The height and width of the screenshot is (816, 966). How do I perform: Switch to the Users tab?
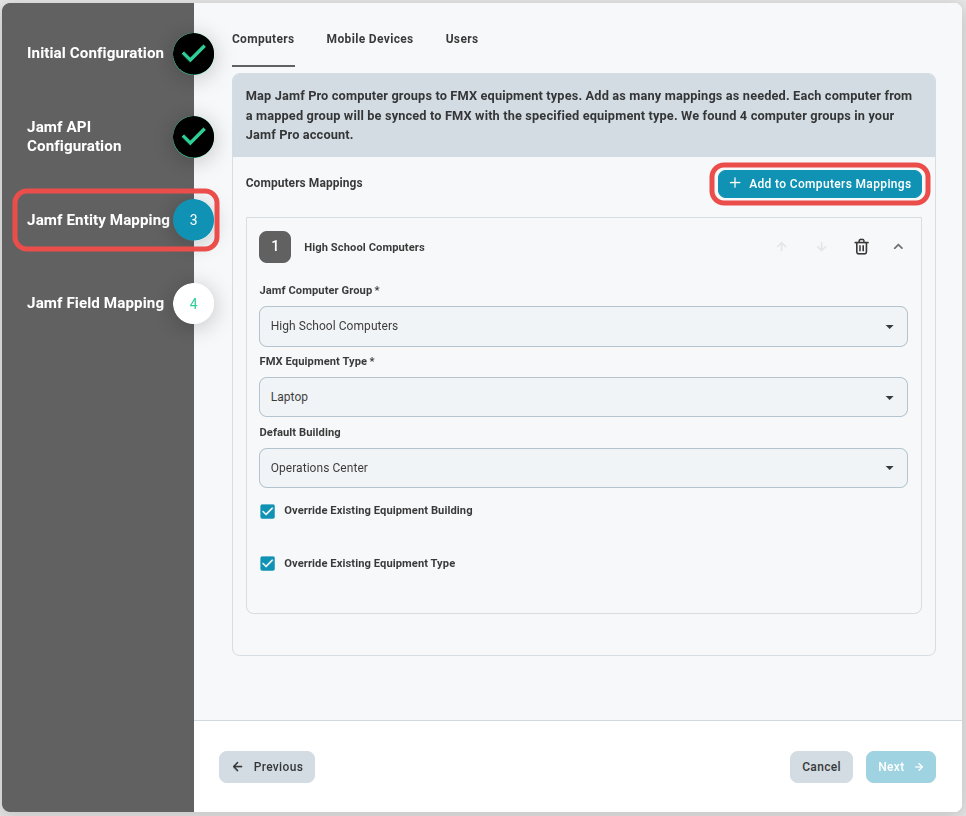(x=461, y=39)
